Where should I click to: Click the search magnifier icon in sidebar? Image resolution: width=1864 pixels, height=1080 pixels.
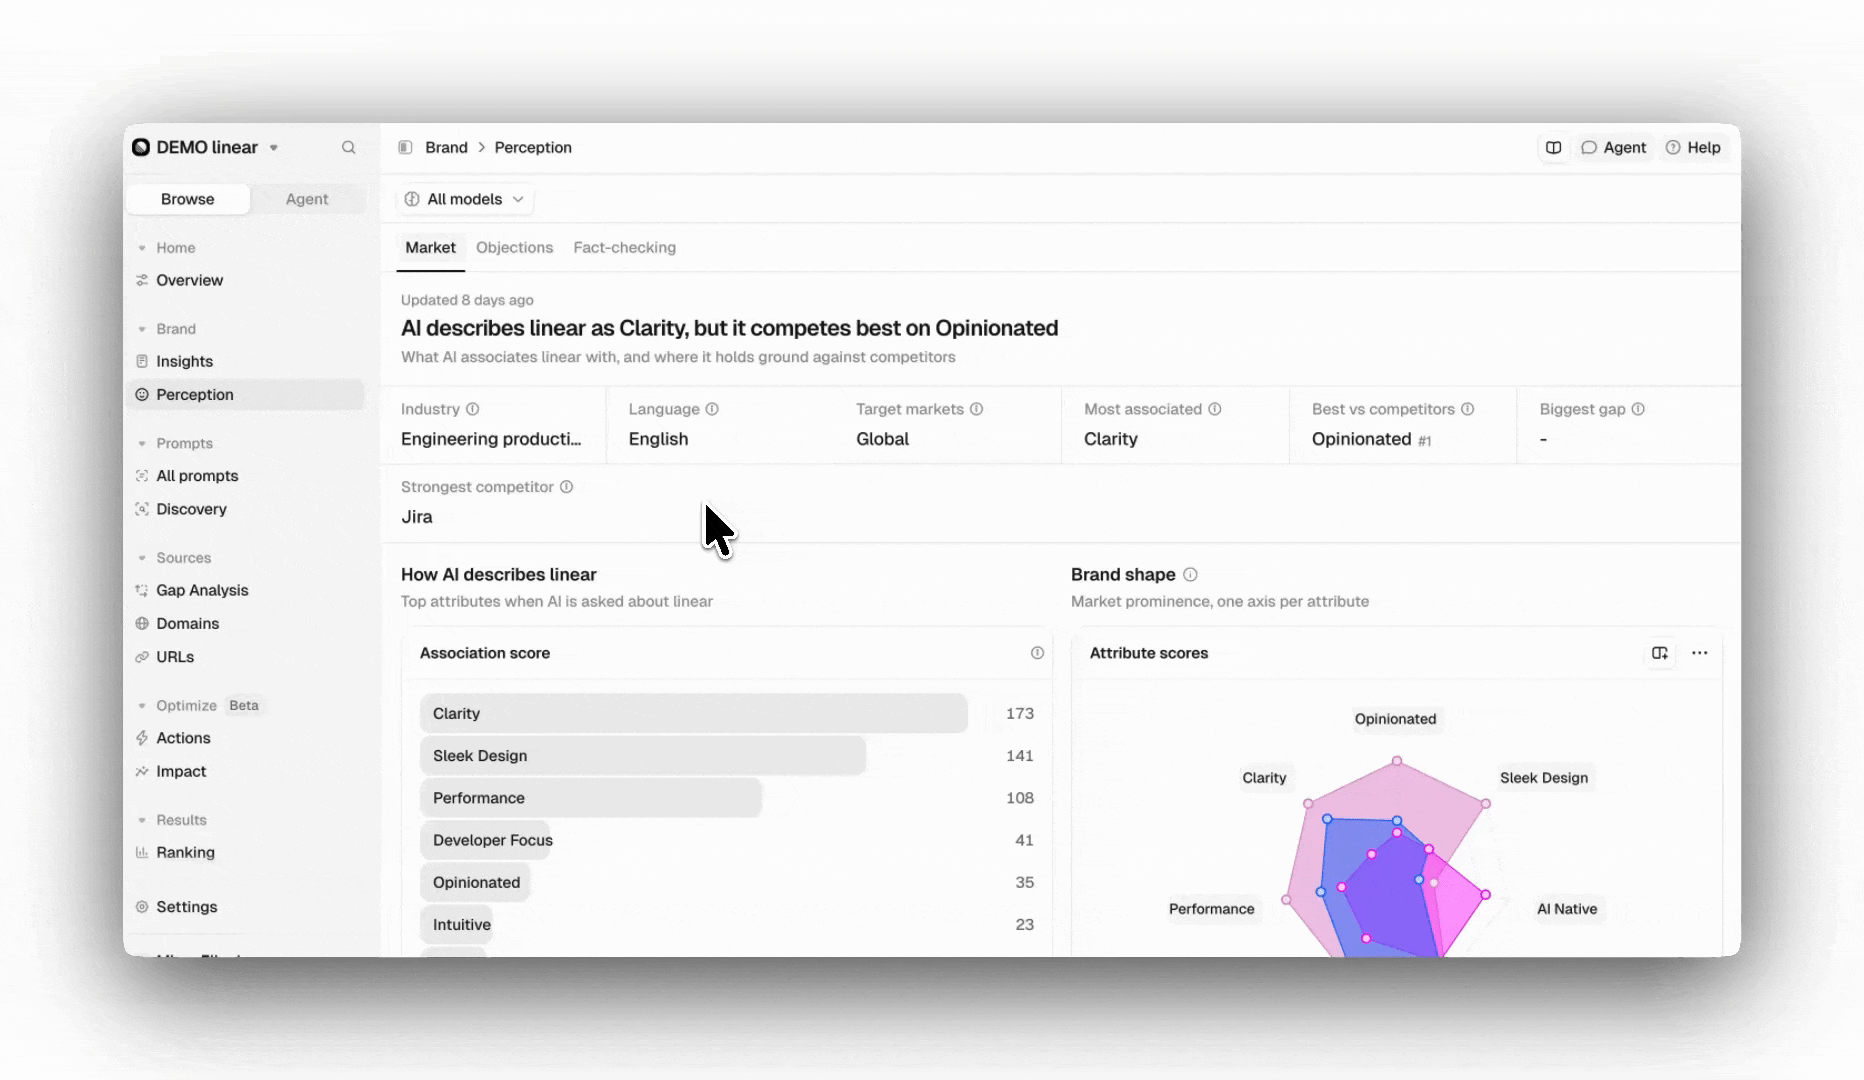[348, 147]
